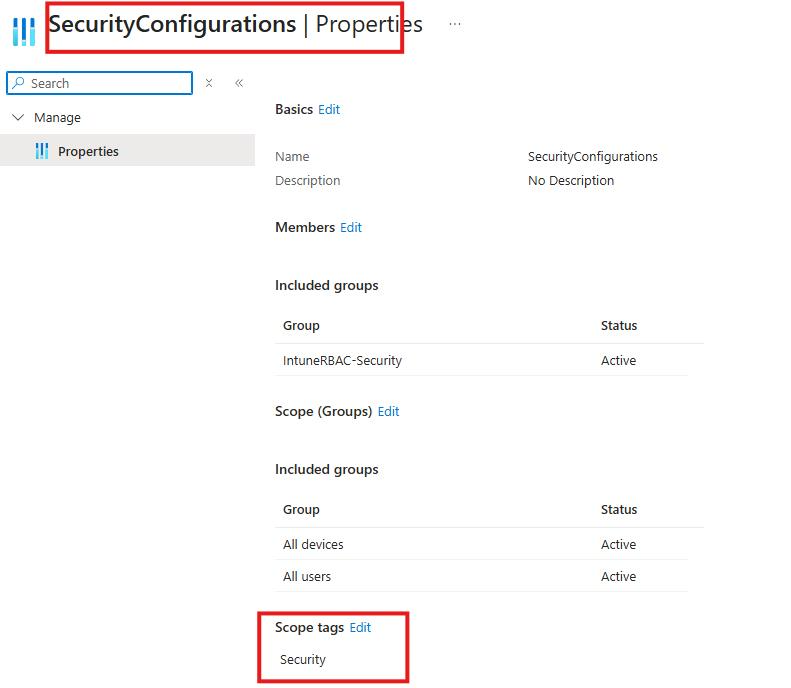Edit the Scope tags section
Screen dimensions: 791x688
(x=360, y=627)
